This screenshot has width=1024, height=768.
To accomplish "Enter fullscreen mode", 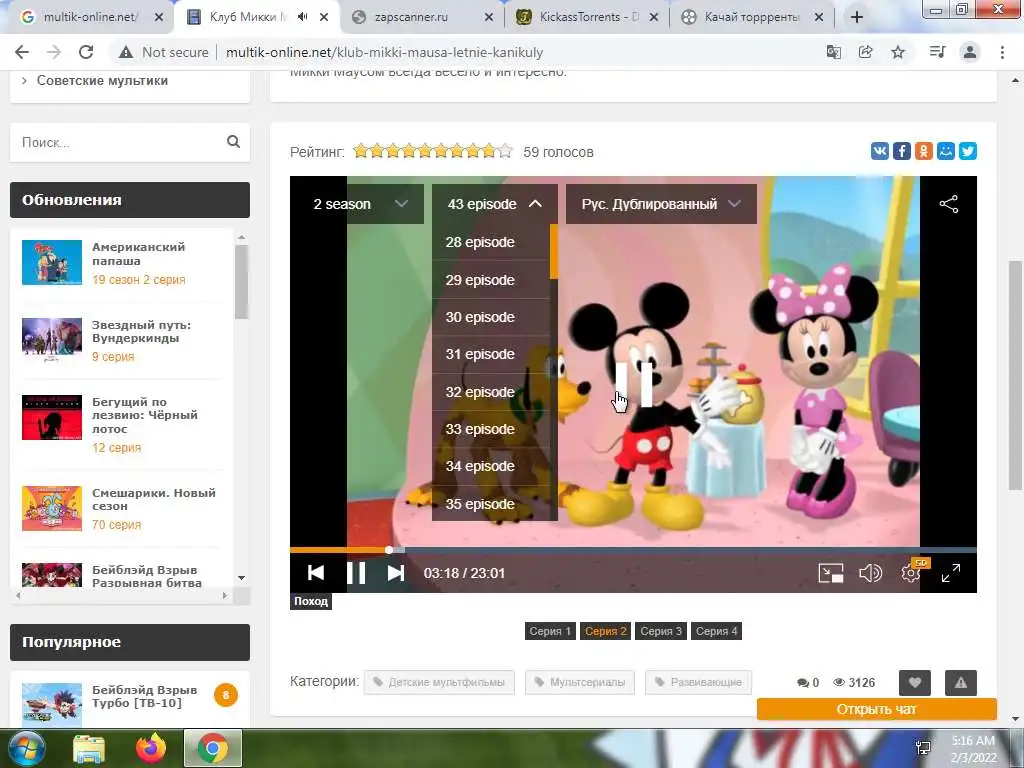I will click(951, 573).
